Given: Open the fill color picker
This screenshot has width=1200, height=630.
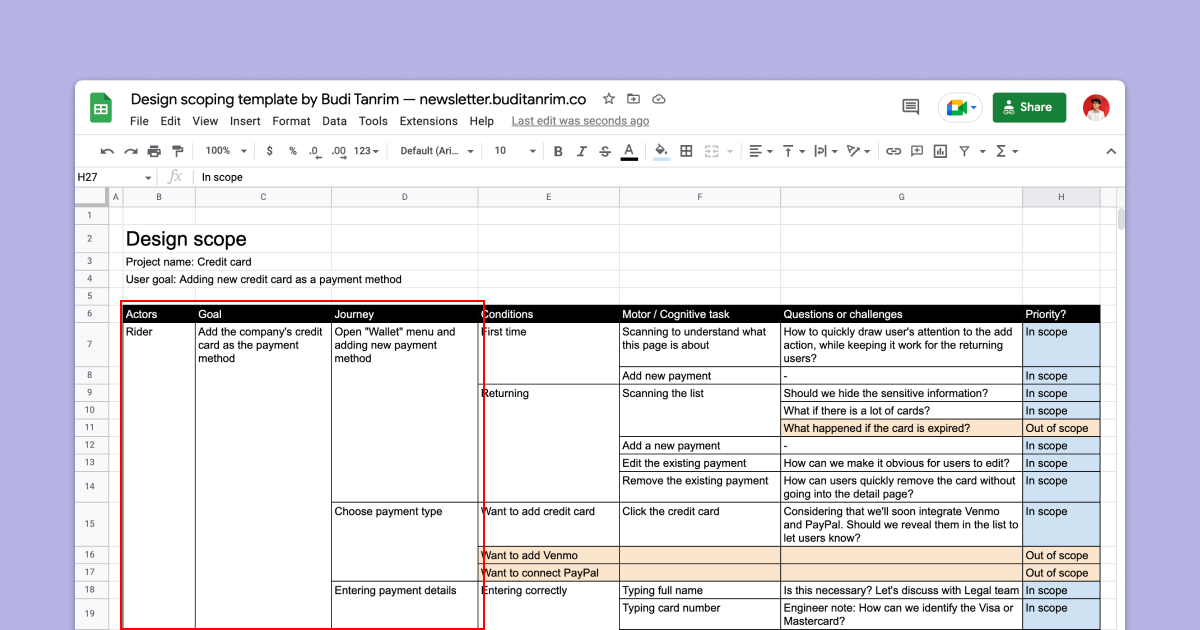Looking at the screenshot, I should pyautogui.click(x=660, y=150).
